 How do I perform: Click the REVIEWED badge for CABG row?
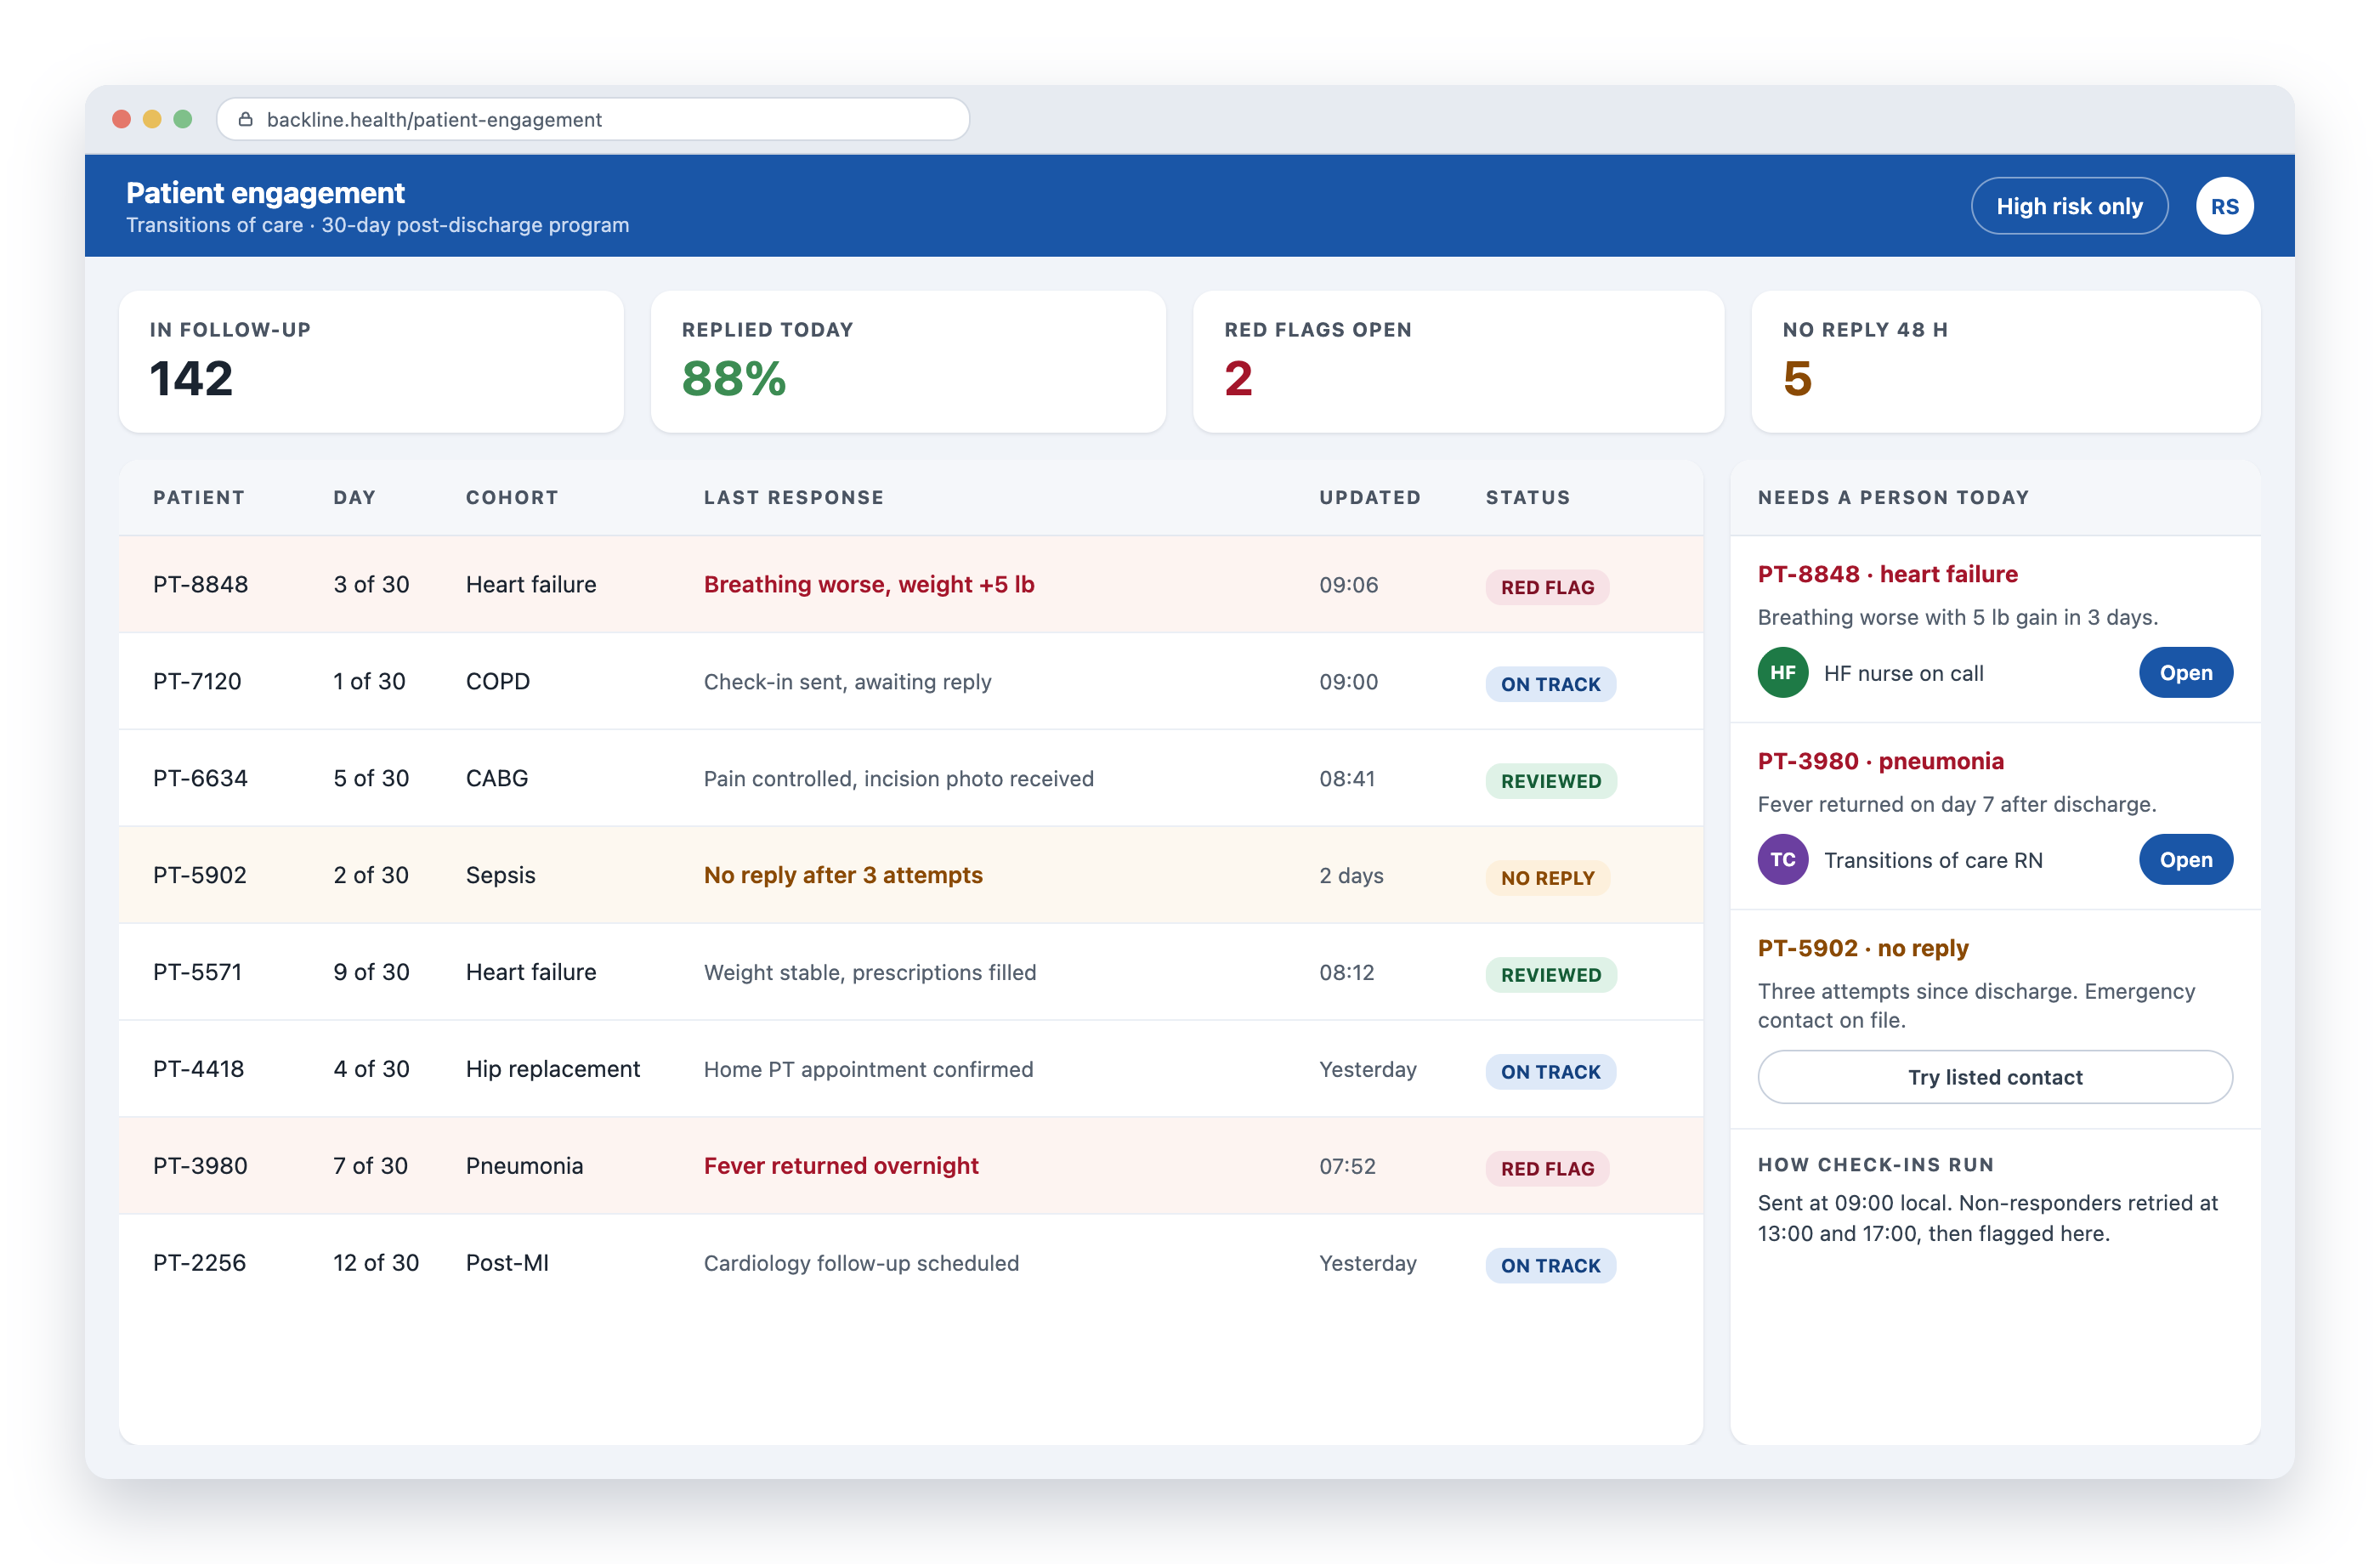click(x=1550, y=781)
